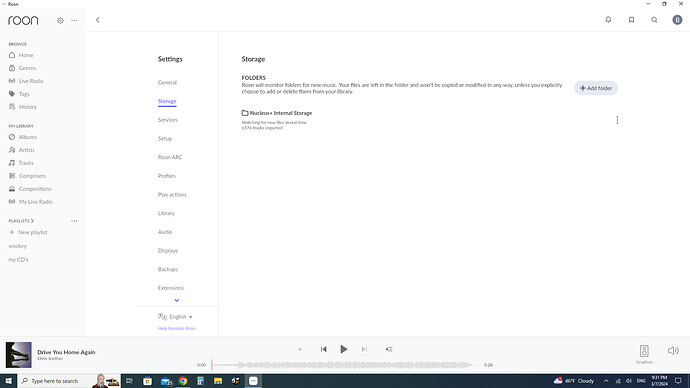Seek within the track waveform
690x388 pixels.
(344, 365)
